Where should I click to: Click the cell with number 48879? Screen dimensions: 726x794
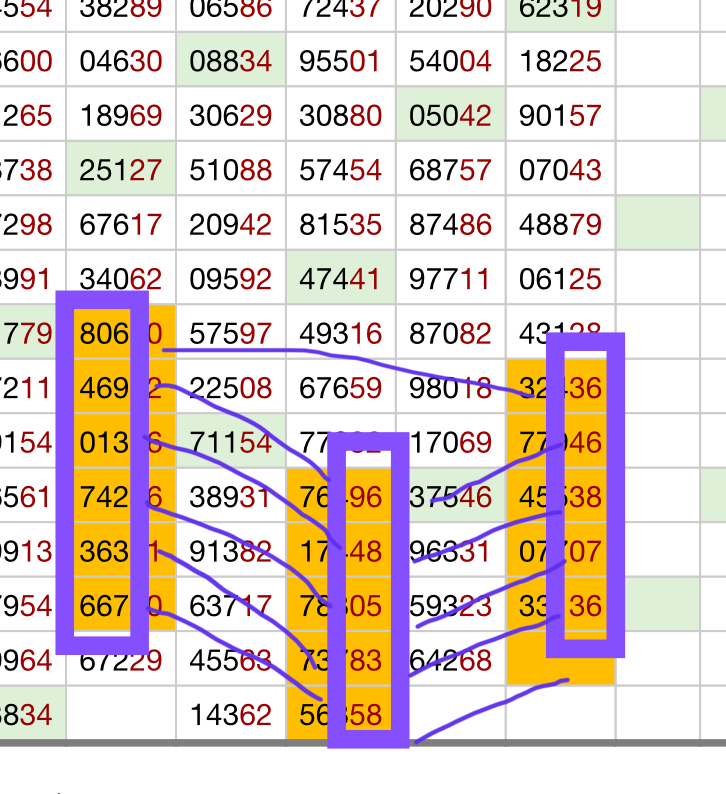click(560, 224)
